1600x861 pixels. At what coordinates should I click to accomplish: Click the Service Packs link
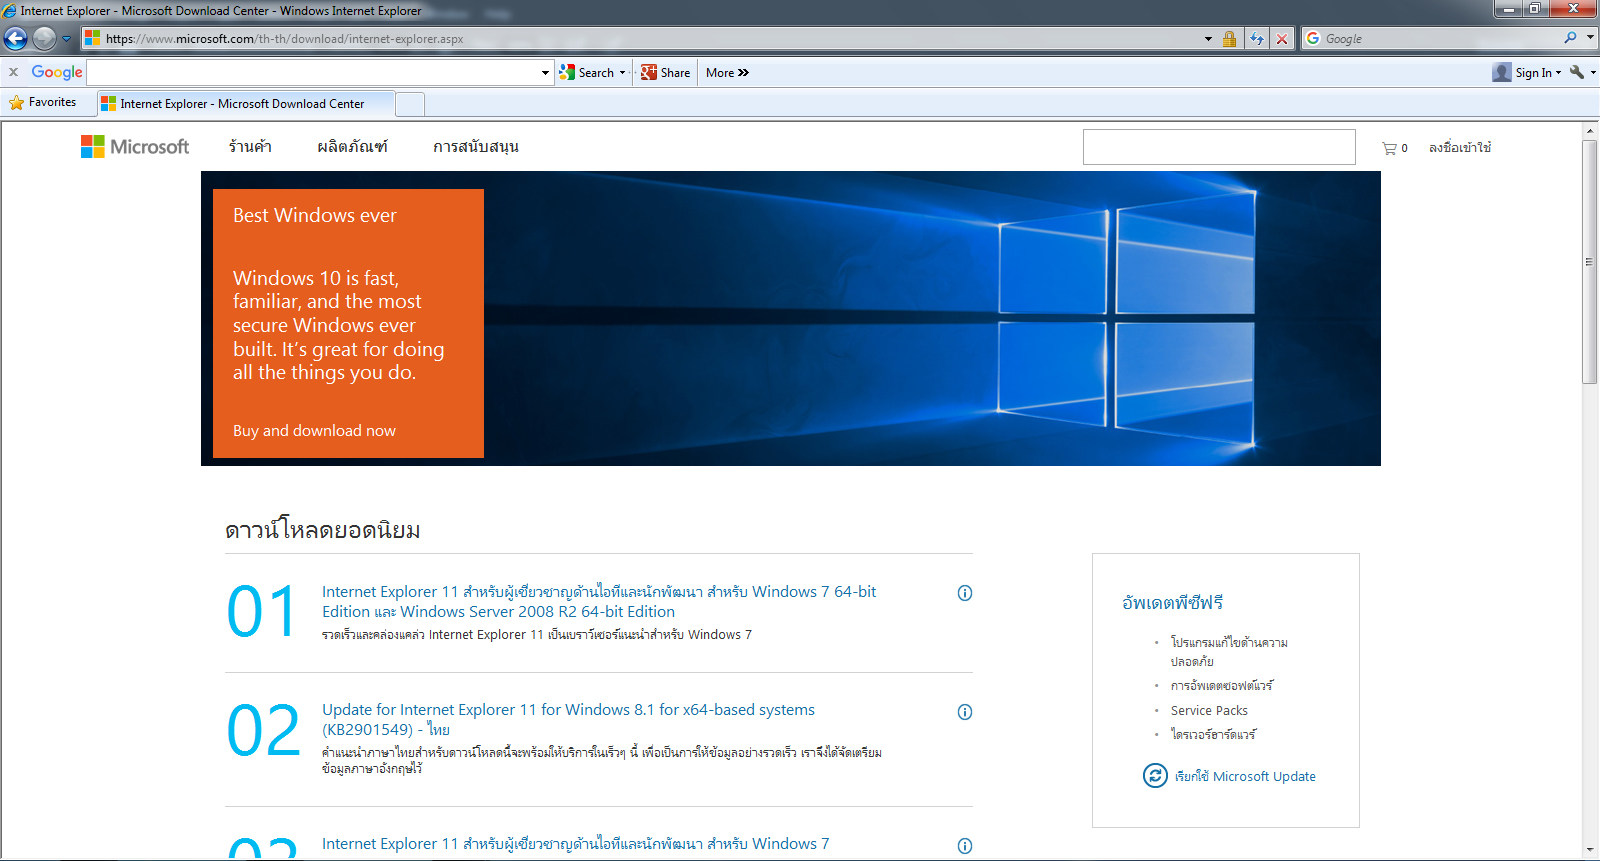point(1209,711)
